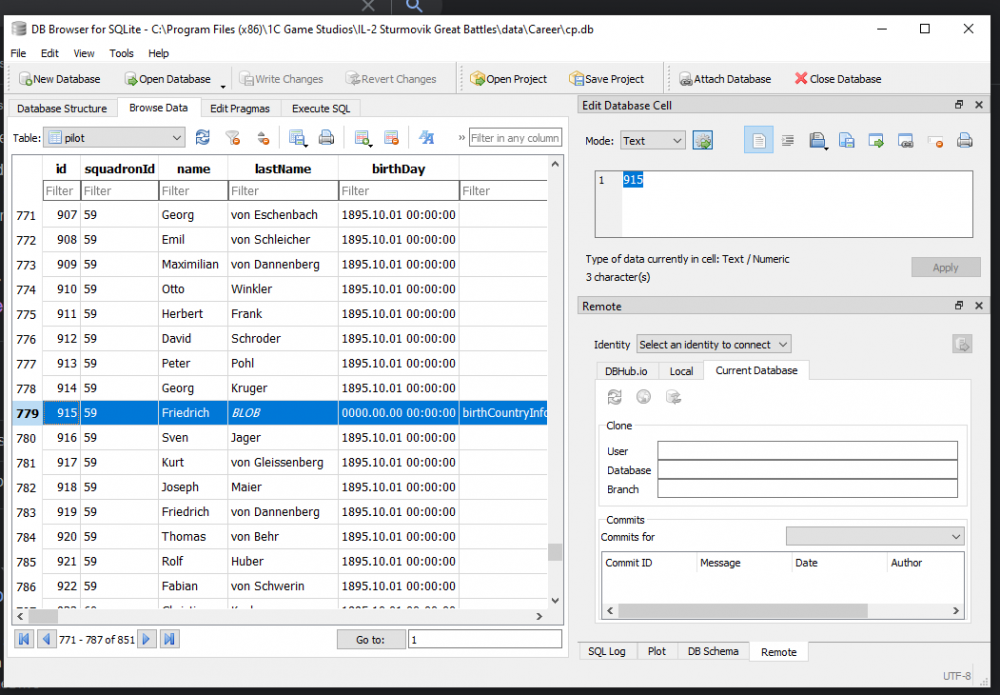Screen dimensions: 1000x695
Task: Open the Tools menu
Action: tap(121, 53)
